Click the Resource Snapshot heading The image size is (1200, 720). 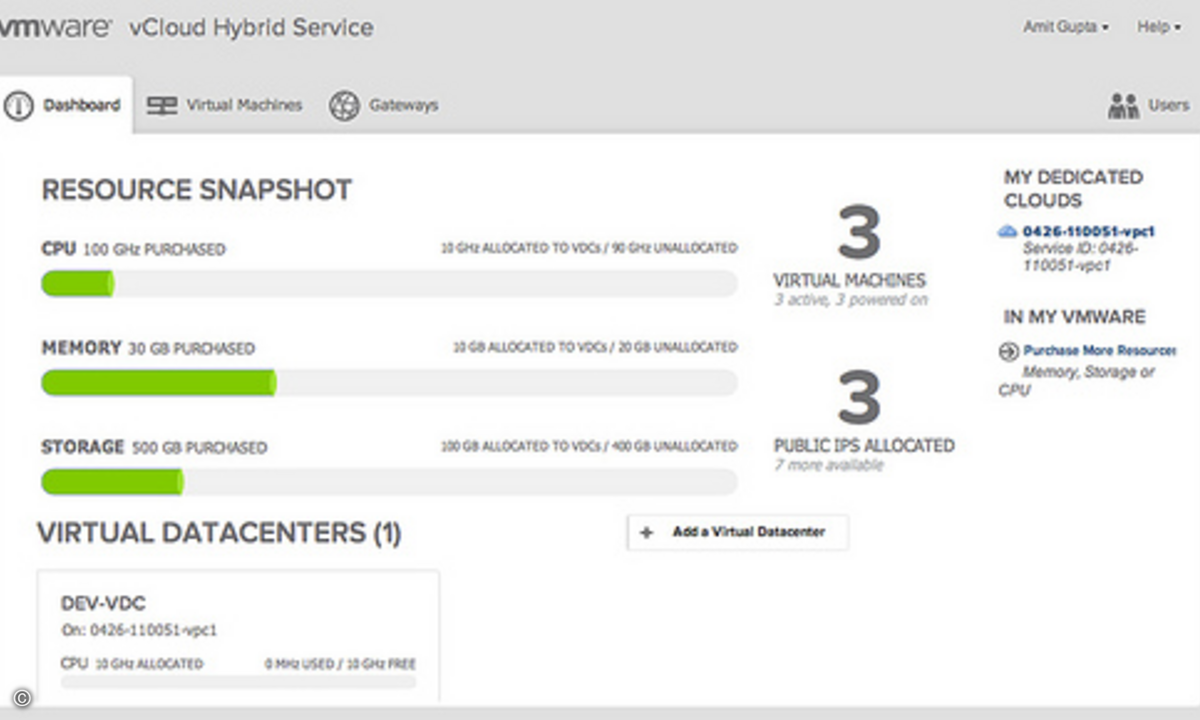(197, 190)
